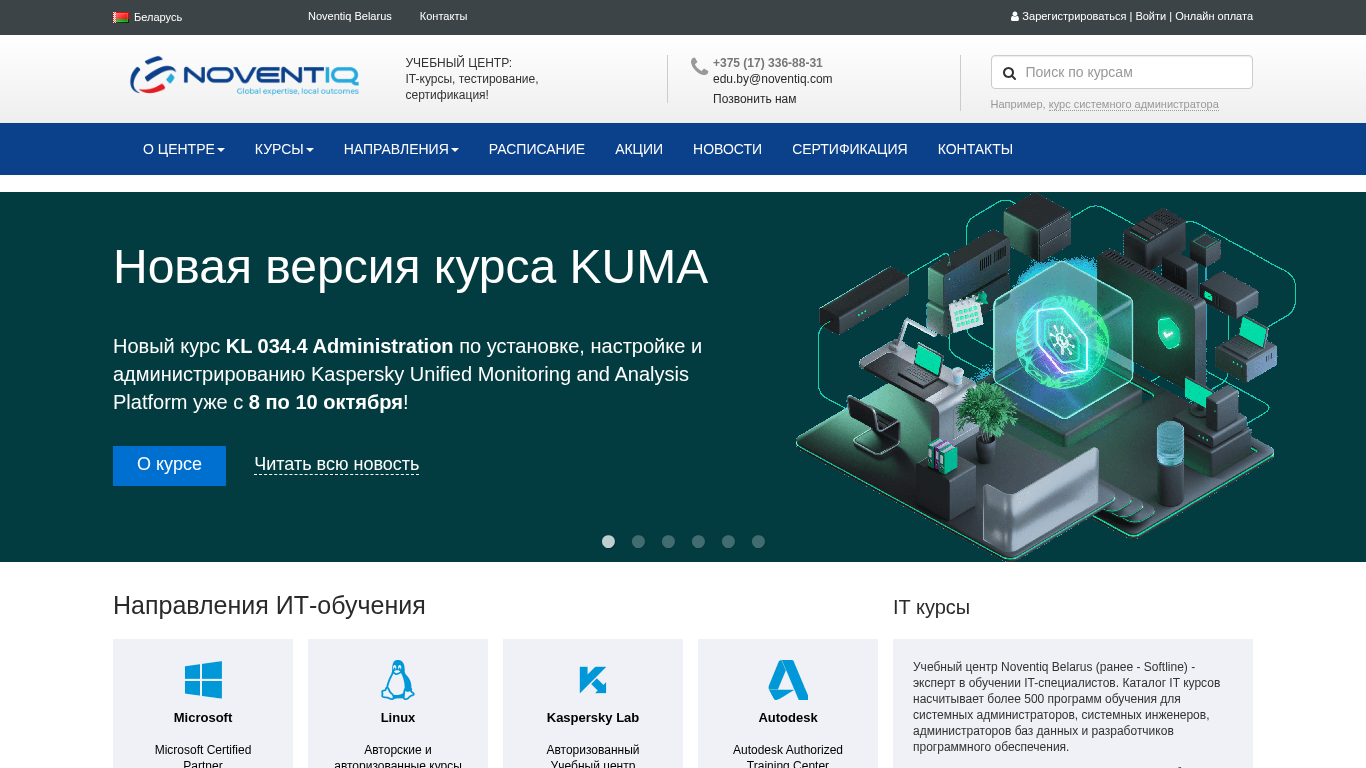Open the СЕРТИФИКАЦИЯ page

pyautogui.click(x=850, y=149)
